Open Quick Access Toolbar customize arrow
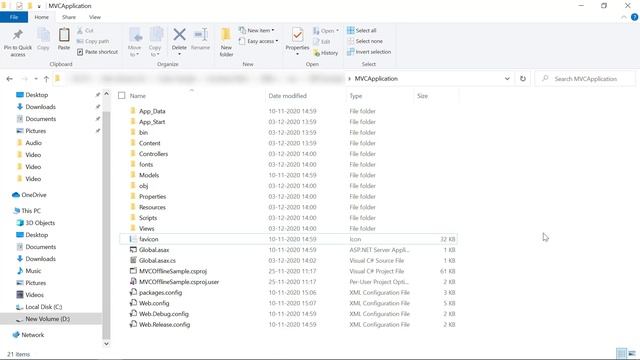The image size is (640, 360). (x=39, y=6)
